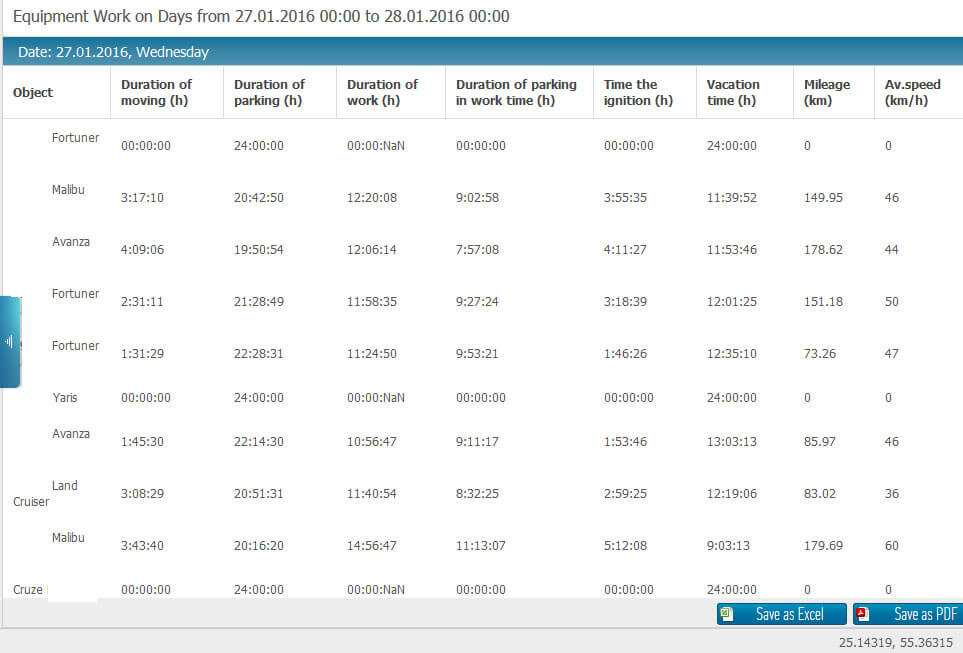Select the Time the ignition (h) header

(638, 93)
